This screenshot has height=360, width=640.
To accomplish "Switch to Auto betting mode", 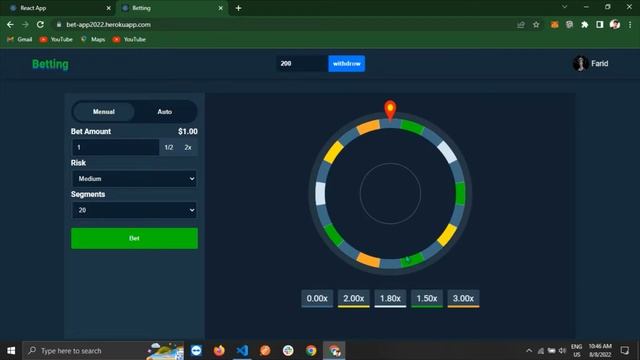I will 164,111.
